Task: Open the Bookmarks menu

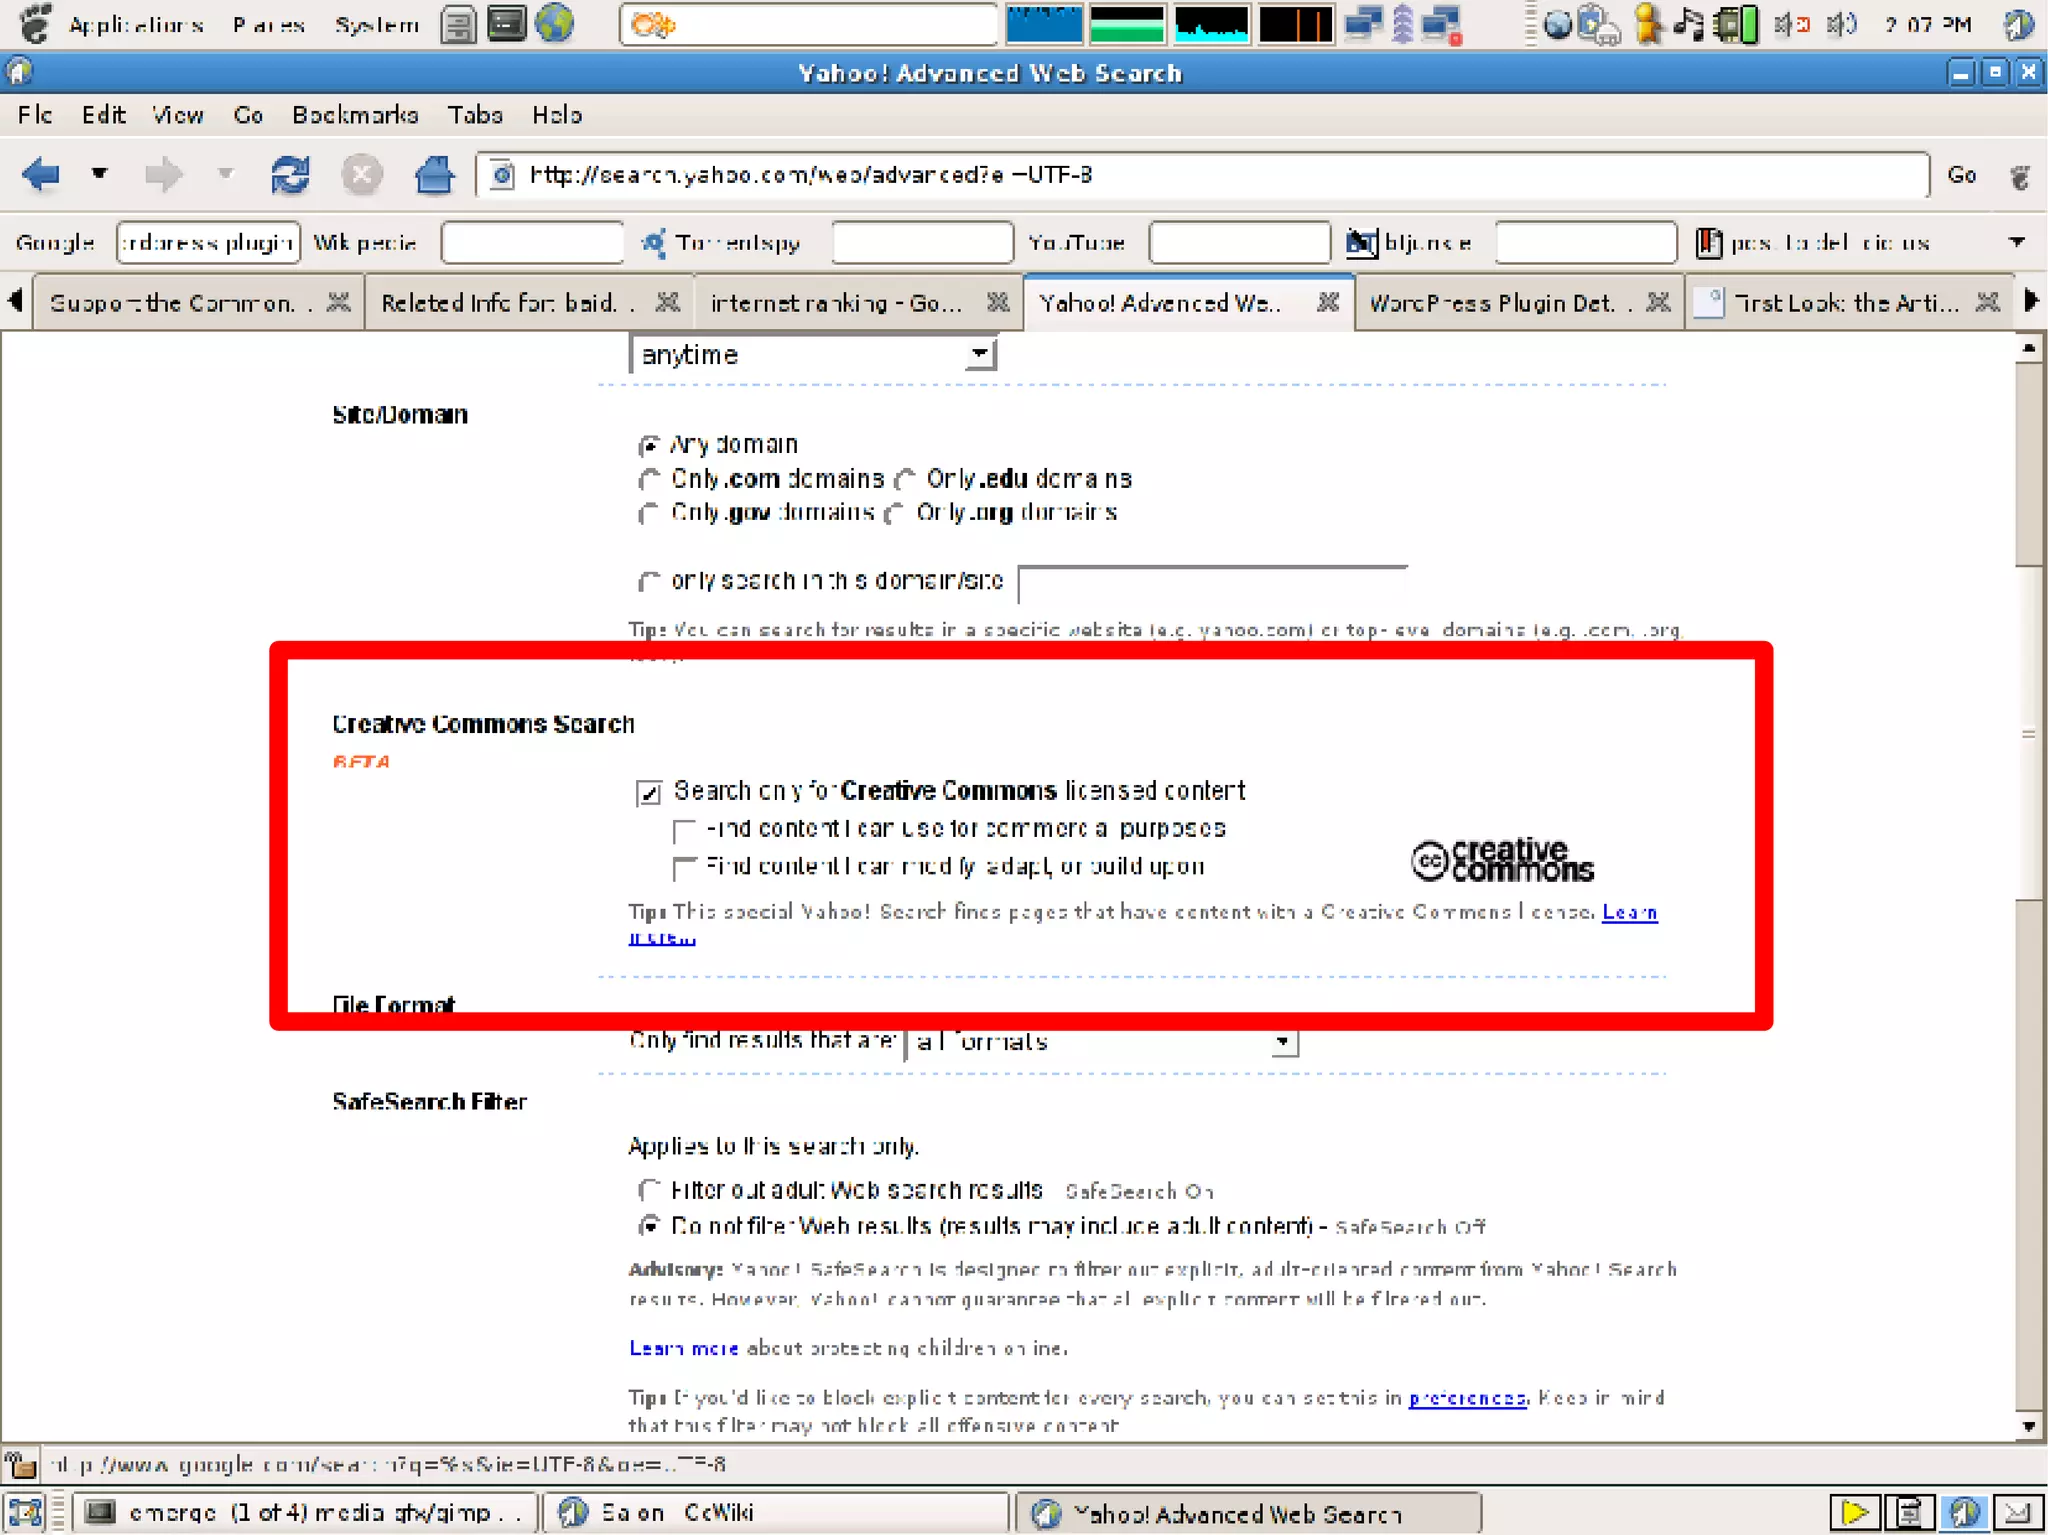Action: tap(354, 115)
